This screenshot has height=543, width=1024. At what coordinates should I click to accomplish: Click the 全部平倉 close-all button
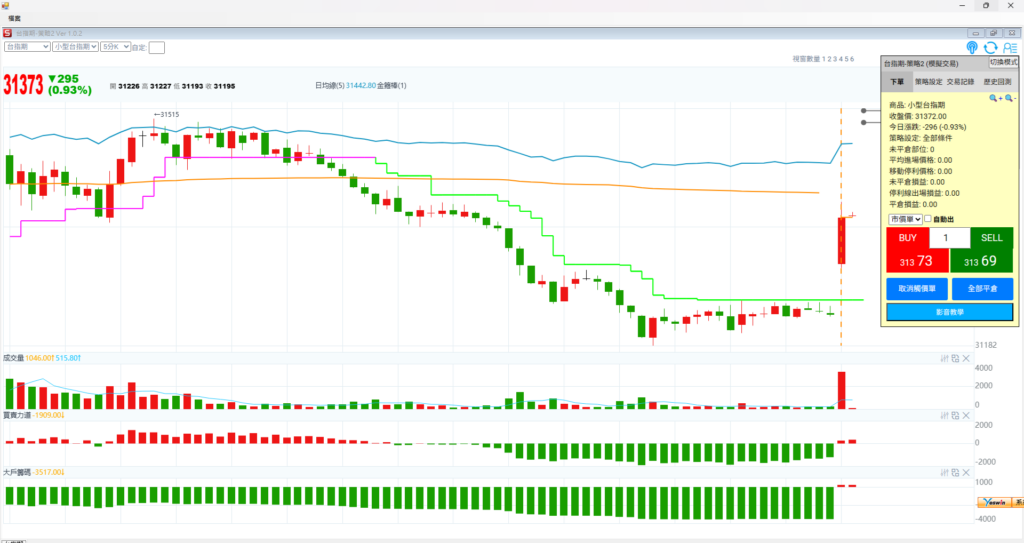[x=981, y=289]
